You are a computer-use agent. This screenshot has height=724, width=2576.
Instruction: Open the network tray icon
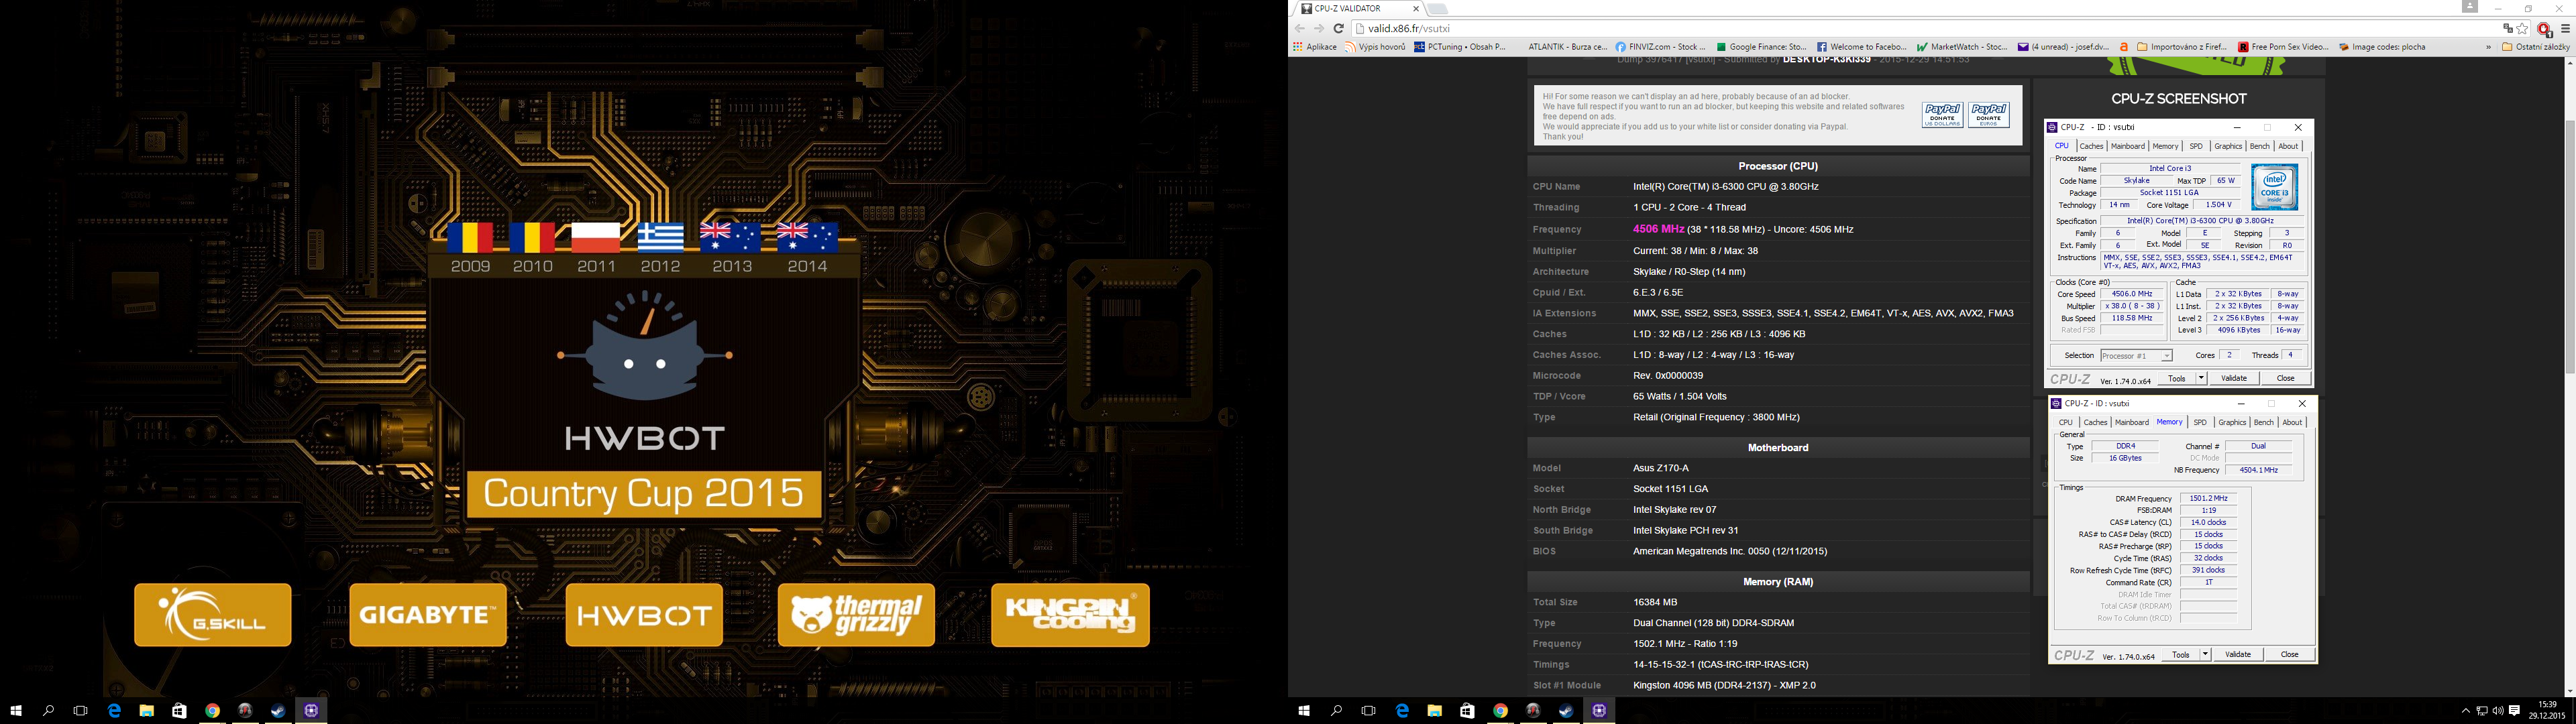click(2482, 711)
